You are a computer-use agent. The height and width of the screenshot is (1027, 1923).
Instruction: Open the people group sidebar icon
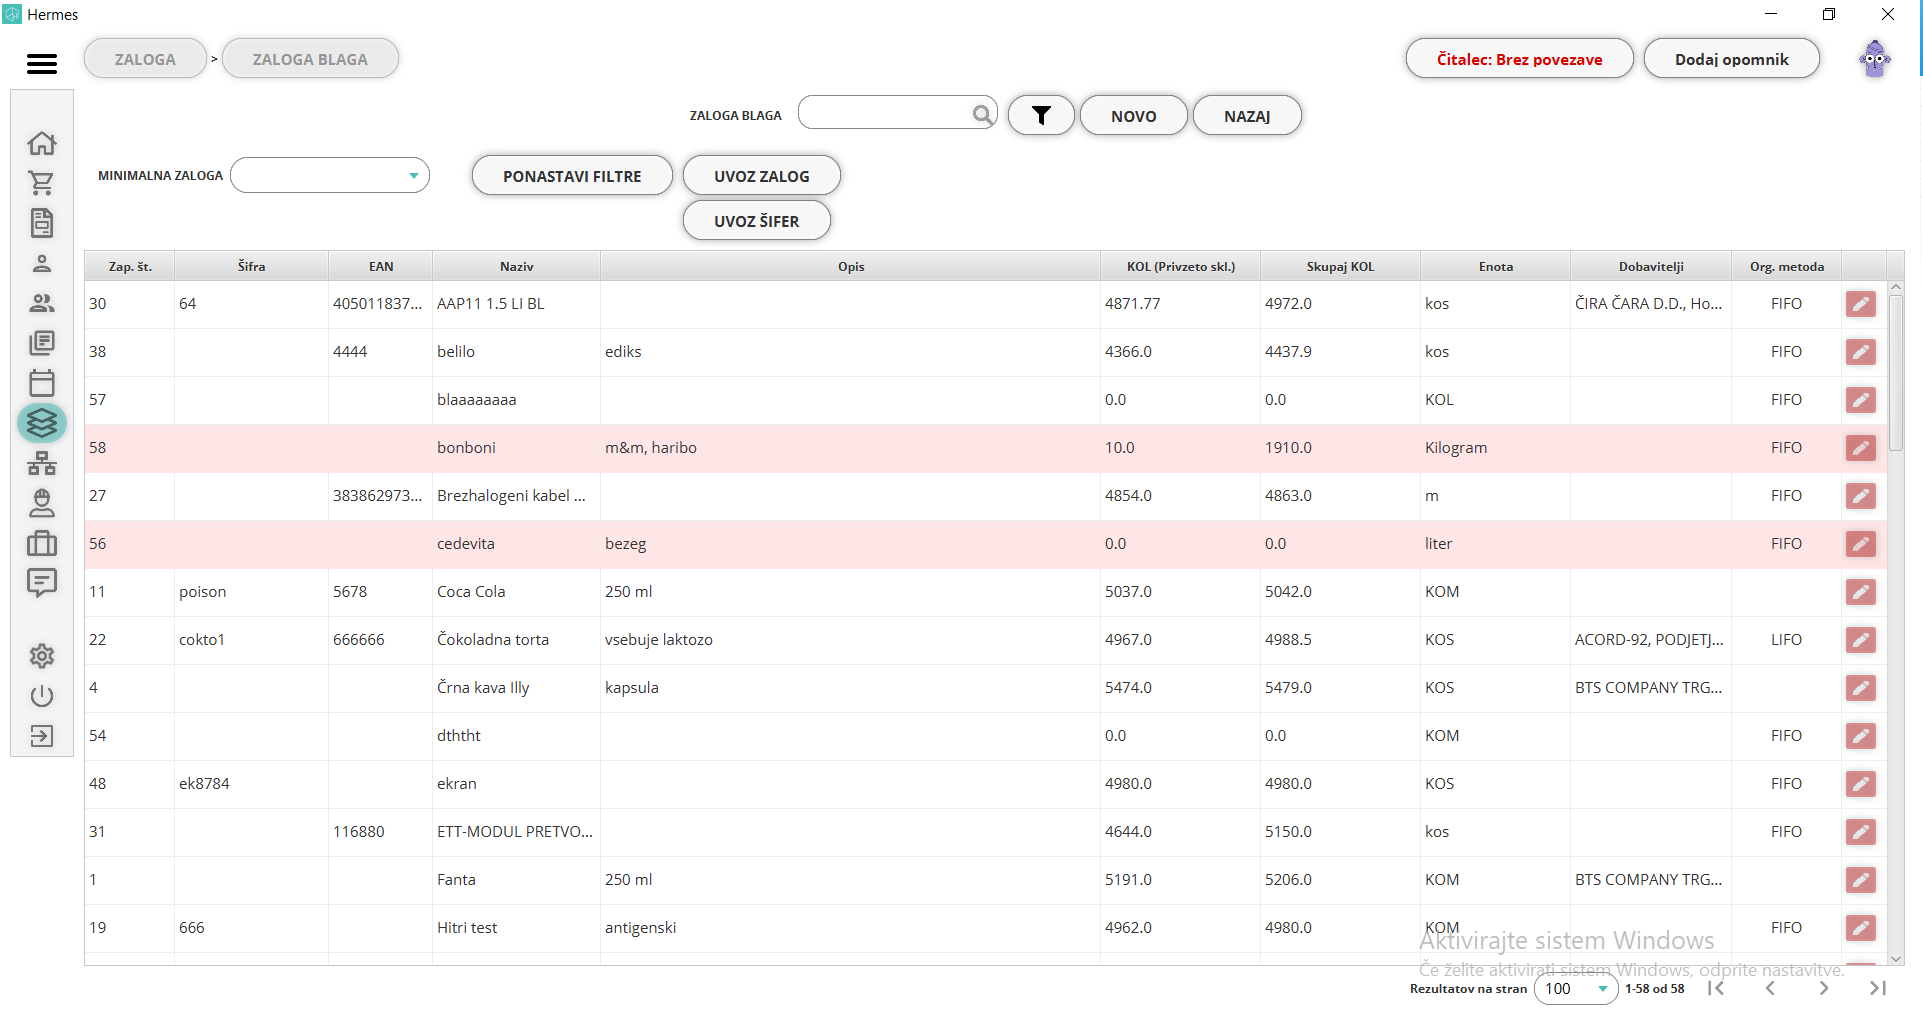[x=42, y=303]
